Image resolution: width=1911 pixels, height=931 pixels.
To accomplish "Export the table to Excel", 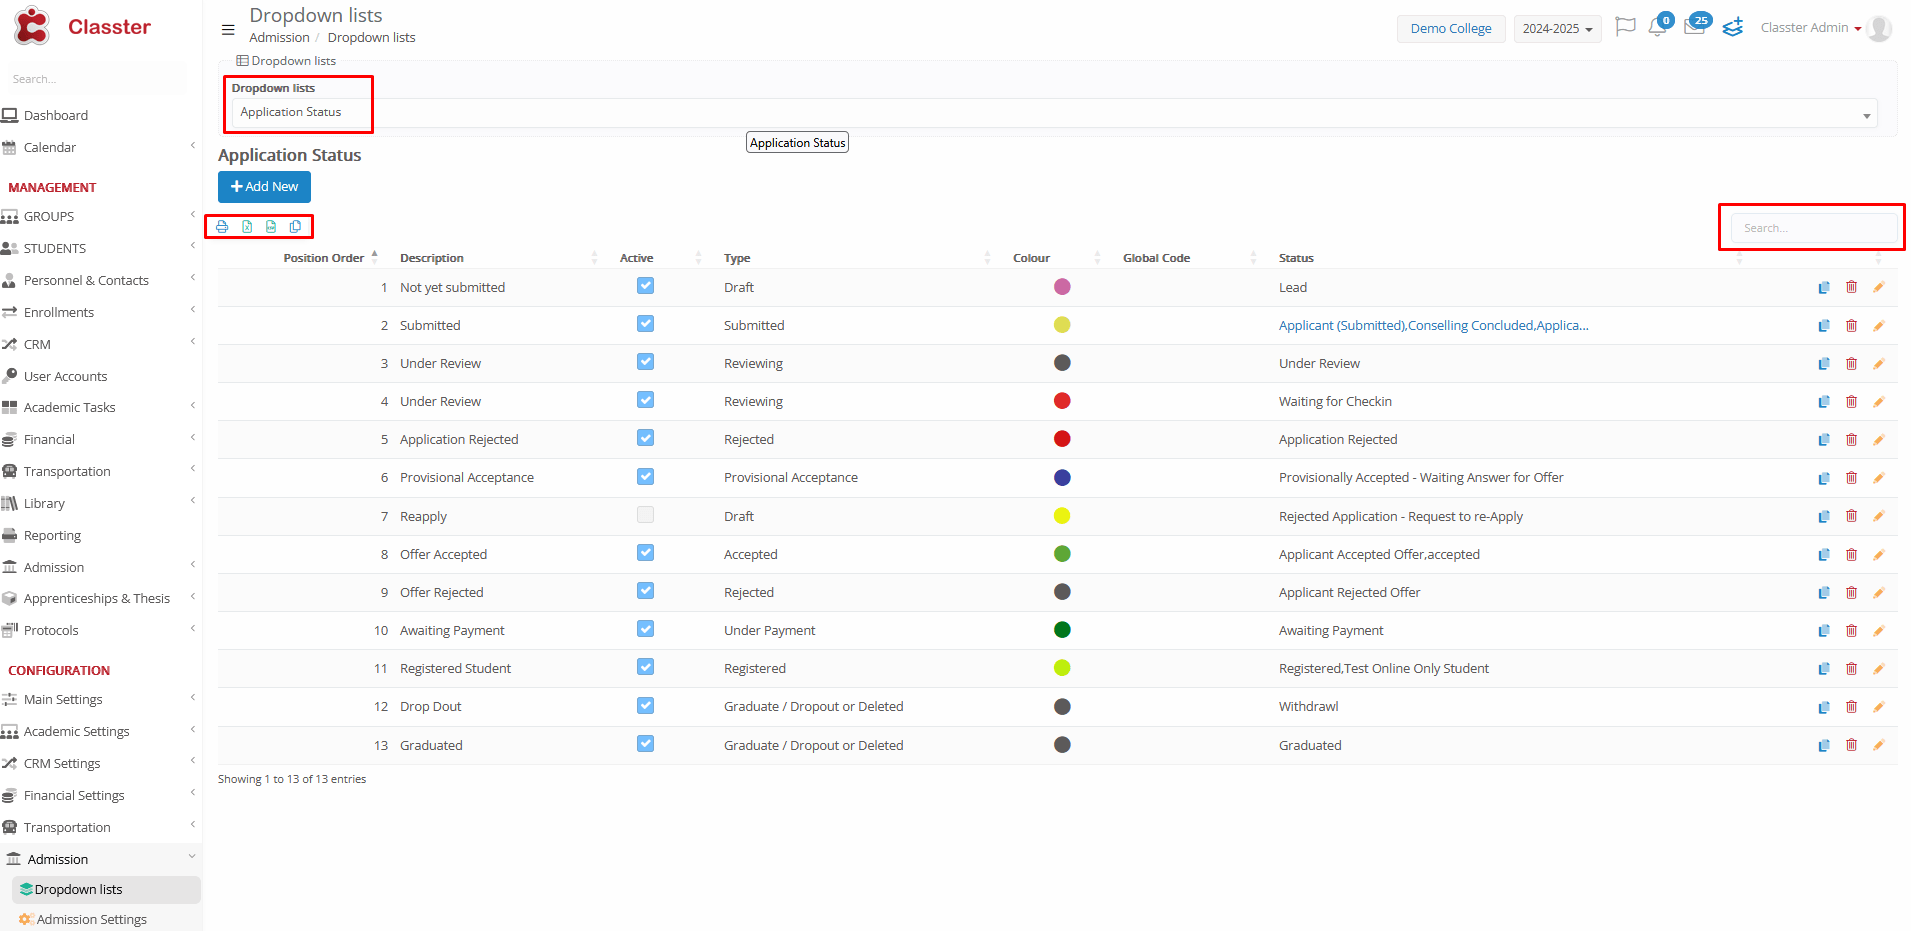I will (x=247, y=227).
